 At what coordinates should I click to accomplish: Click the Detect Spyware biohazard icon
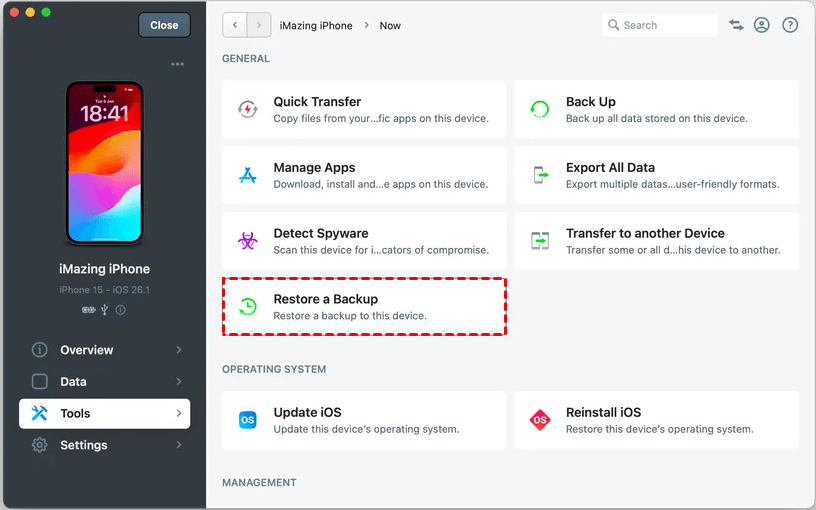248,241
